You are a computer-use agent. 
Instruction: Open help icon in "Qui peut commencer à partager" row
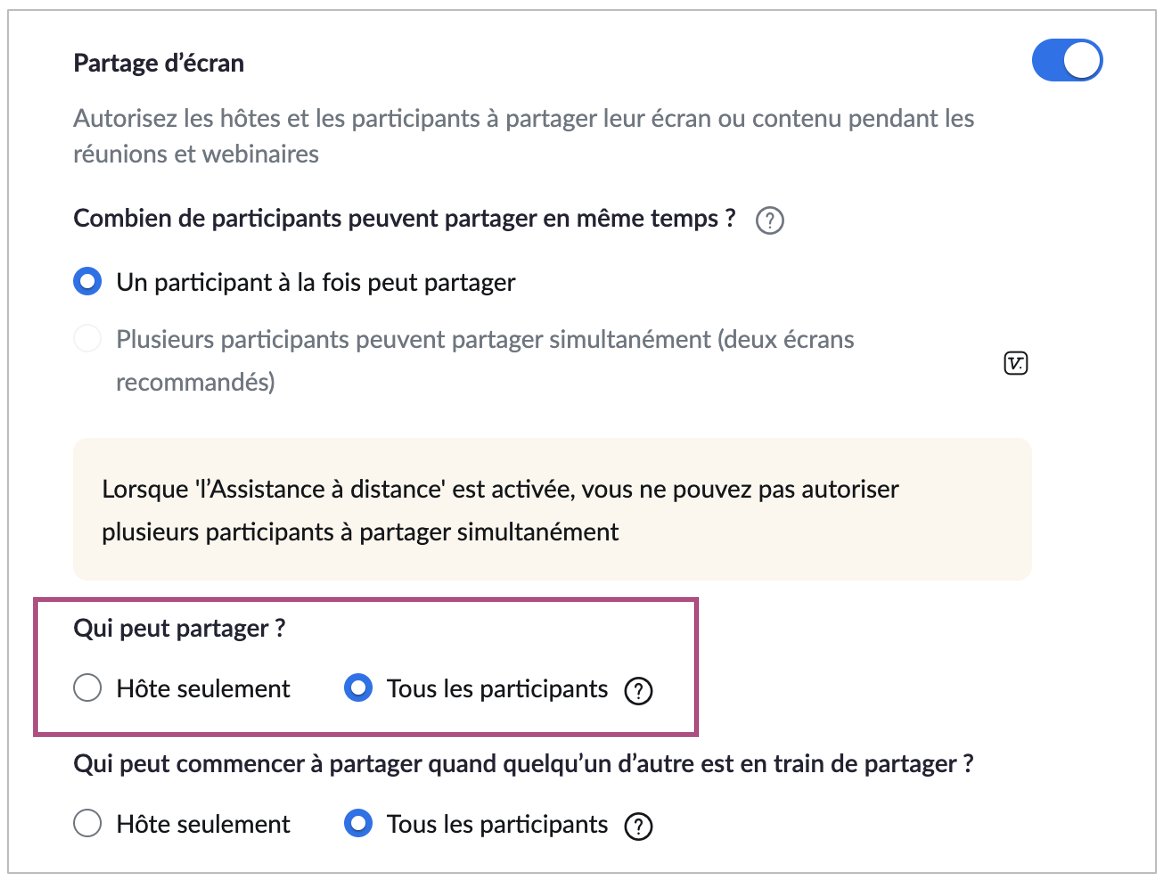pos(638,826)
